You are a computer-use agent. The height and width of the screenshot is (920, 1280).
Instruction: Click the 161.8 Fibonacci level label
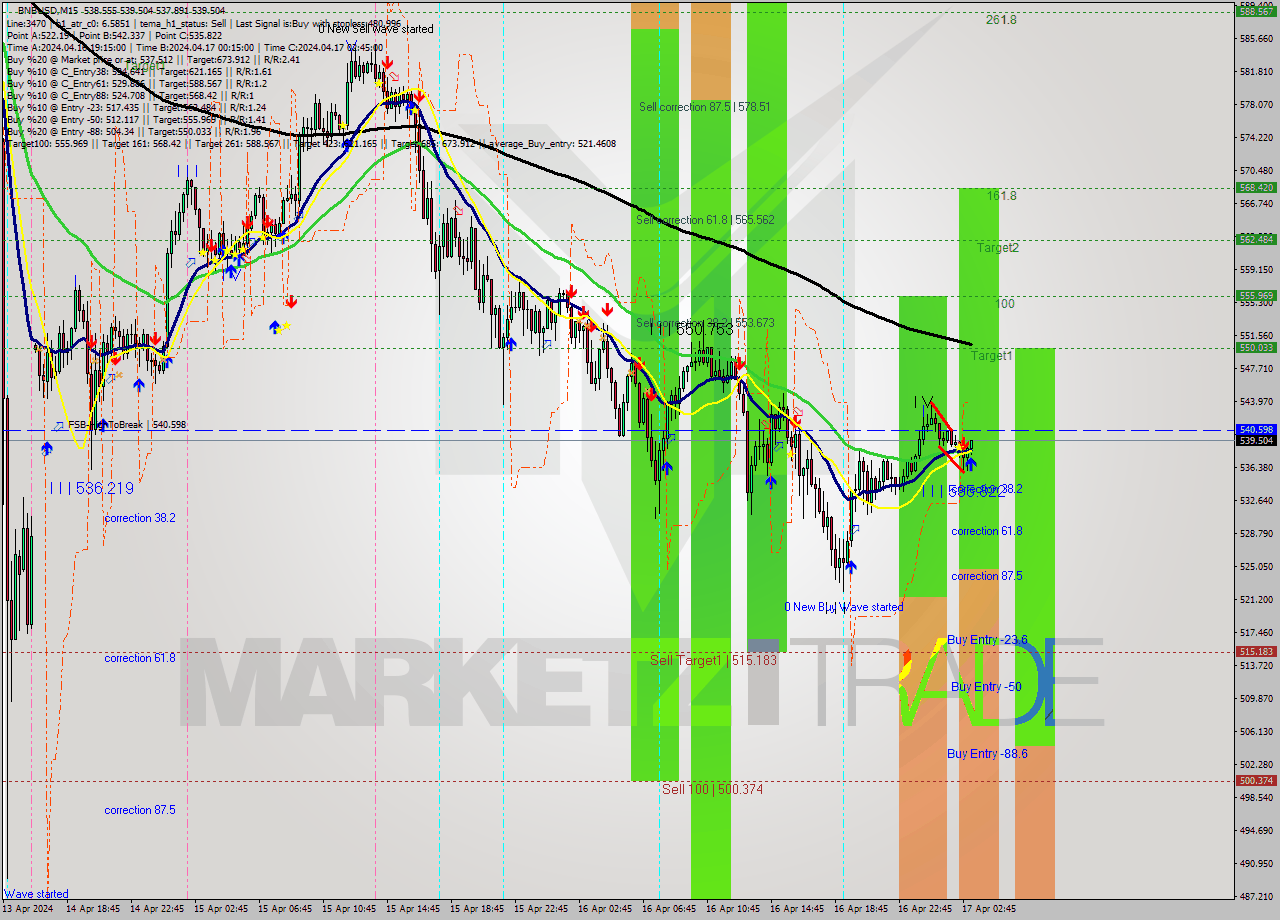point(1001,196)
